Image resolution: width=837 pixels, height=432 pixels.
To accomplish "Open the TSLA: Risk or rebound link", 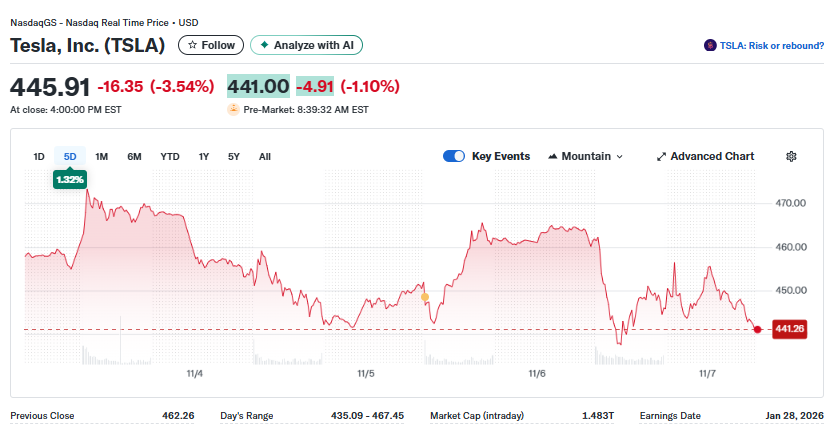I will pos(772,45).
